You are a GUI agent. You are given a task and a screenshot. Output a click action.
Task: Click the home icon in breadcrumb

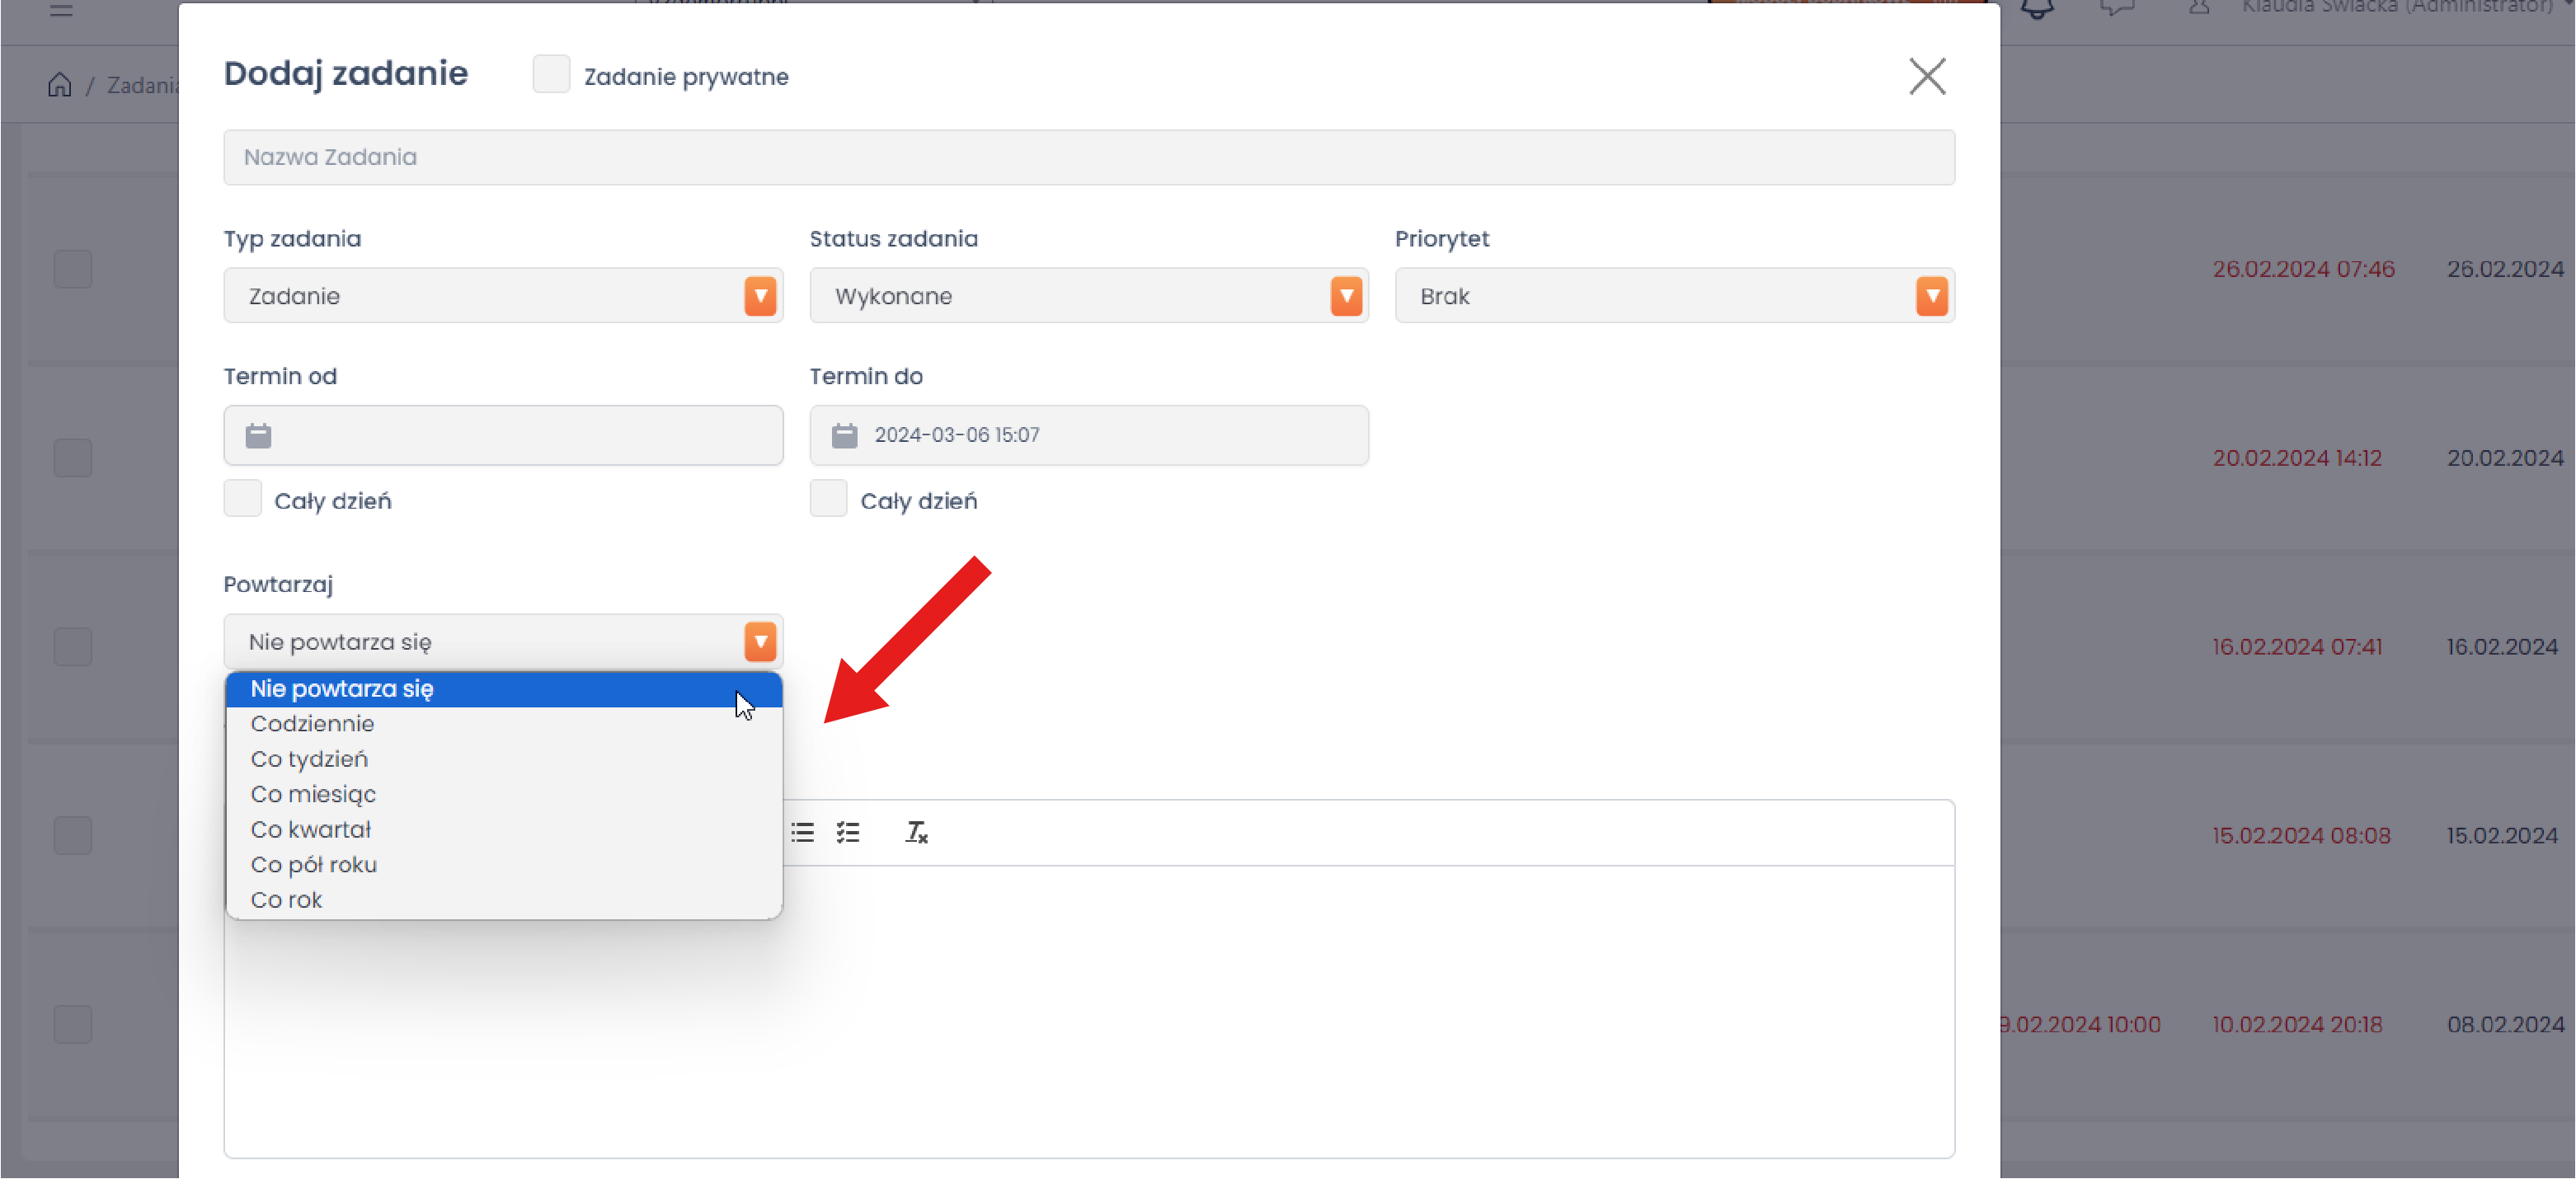point(60,85)
